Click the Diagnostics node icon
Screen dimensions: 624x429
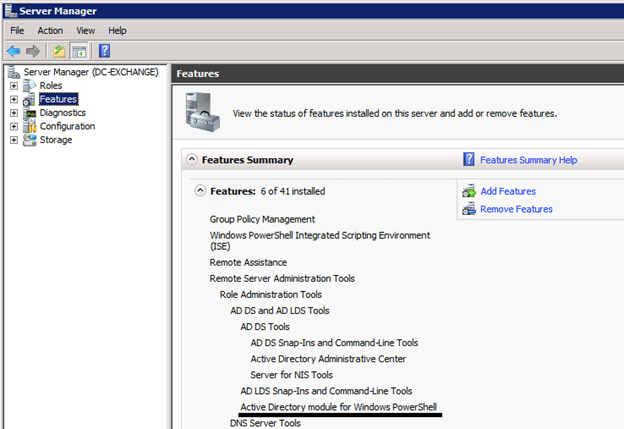tap(29, 113)
